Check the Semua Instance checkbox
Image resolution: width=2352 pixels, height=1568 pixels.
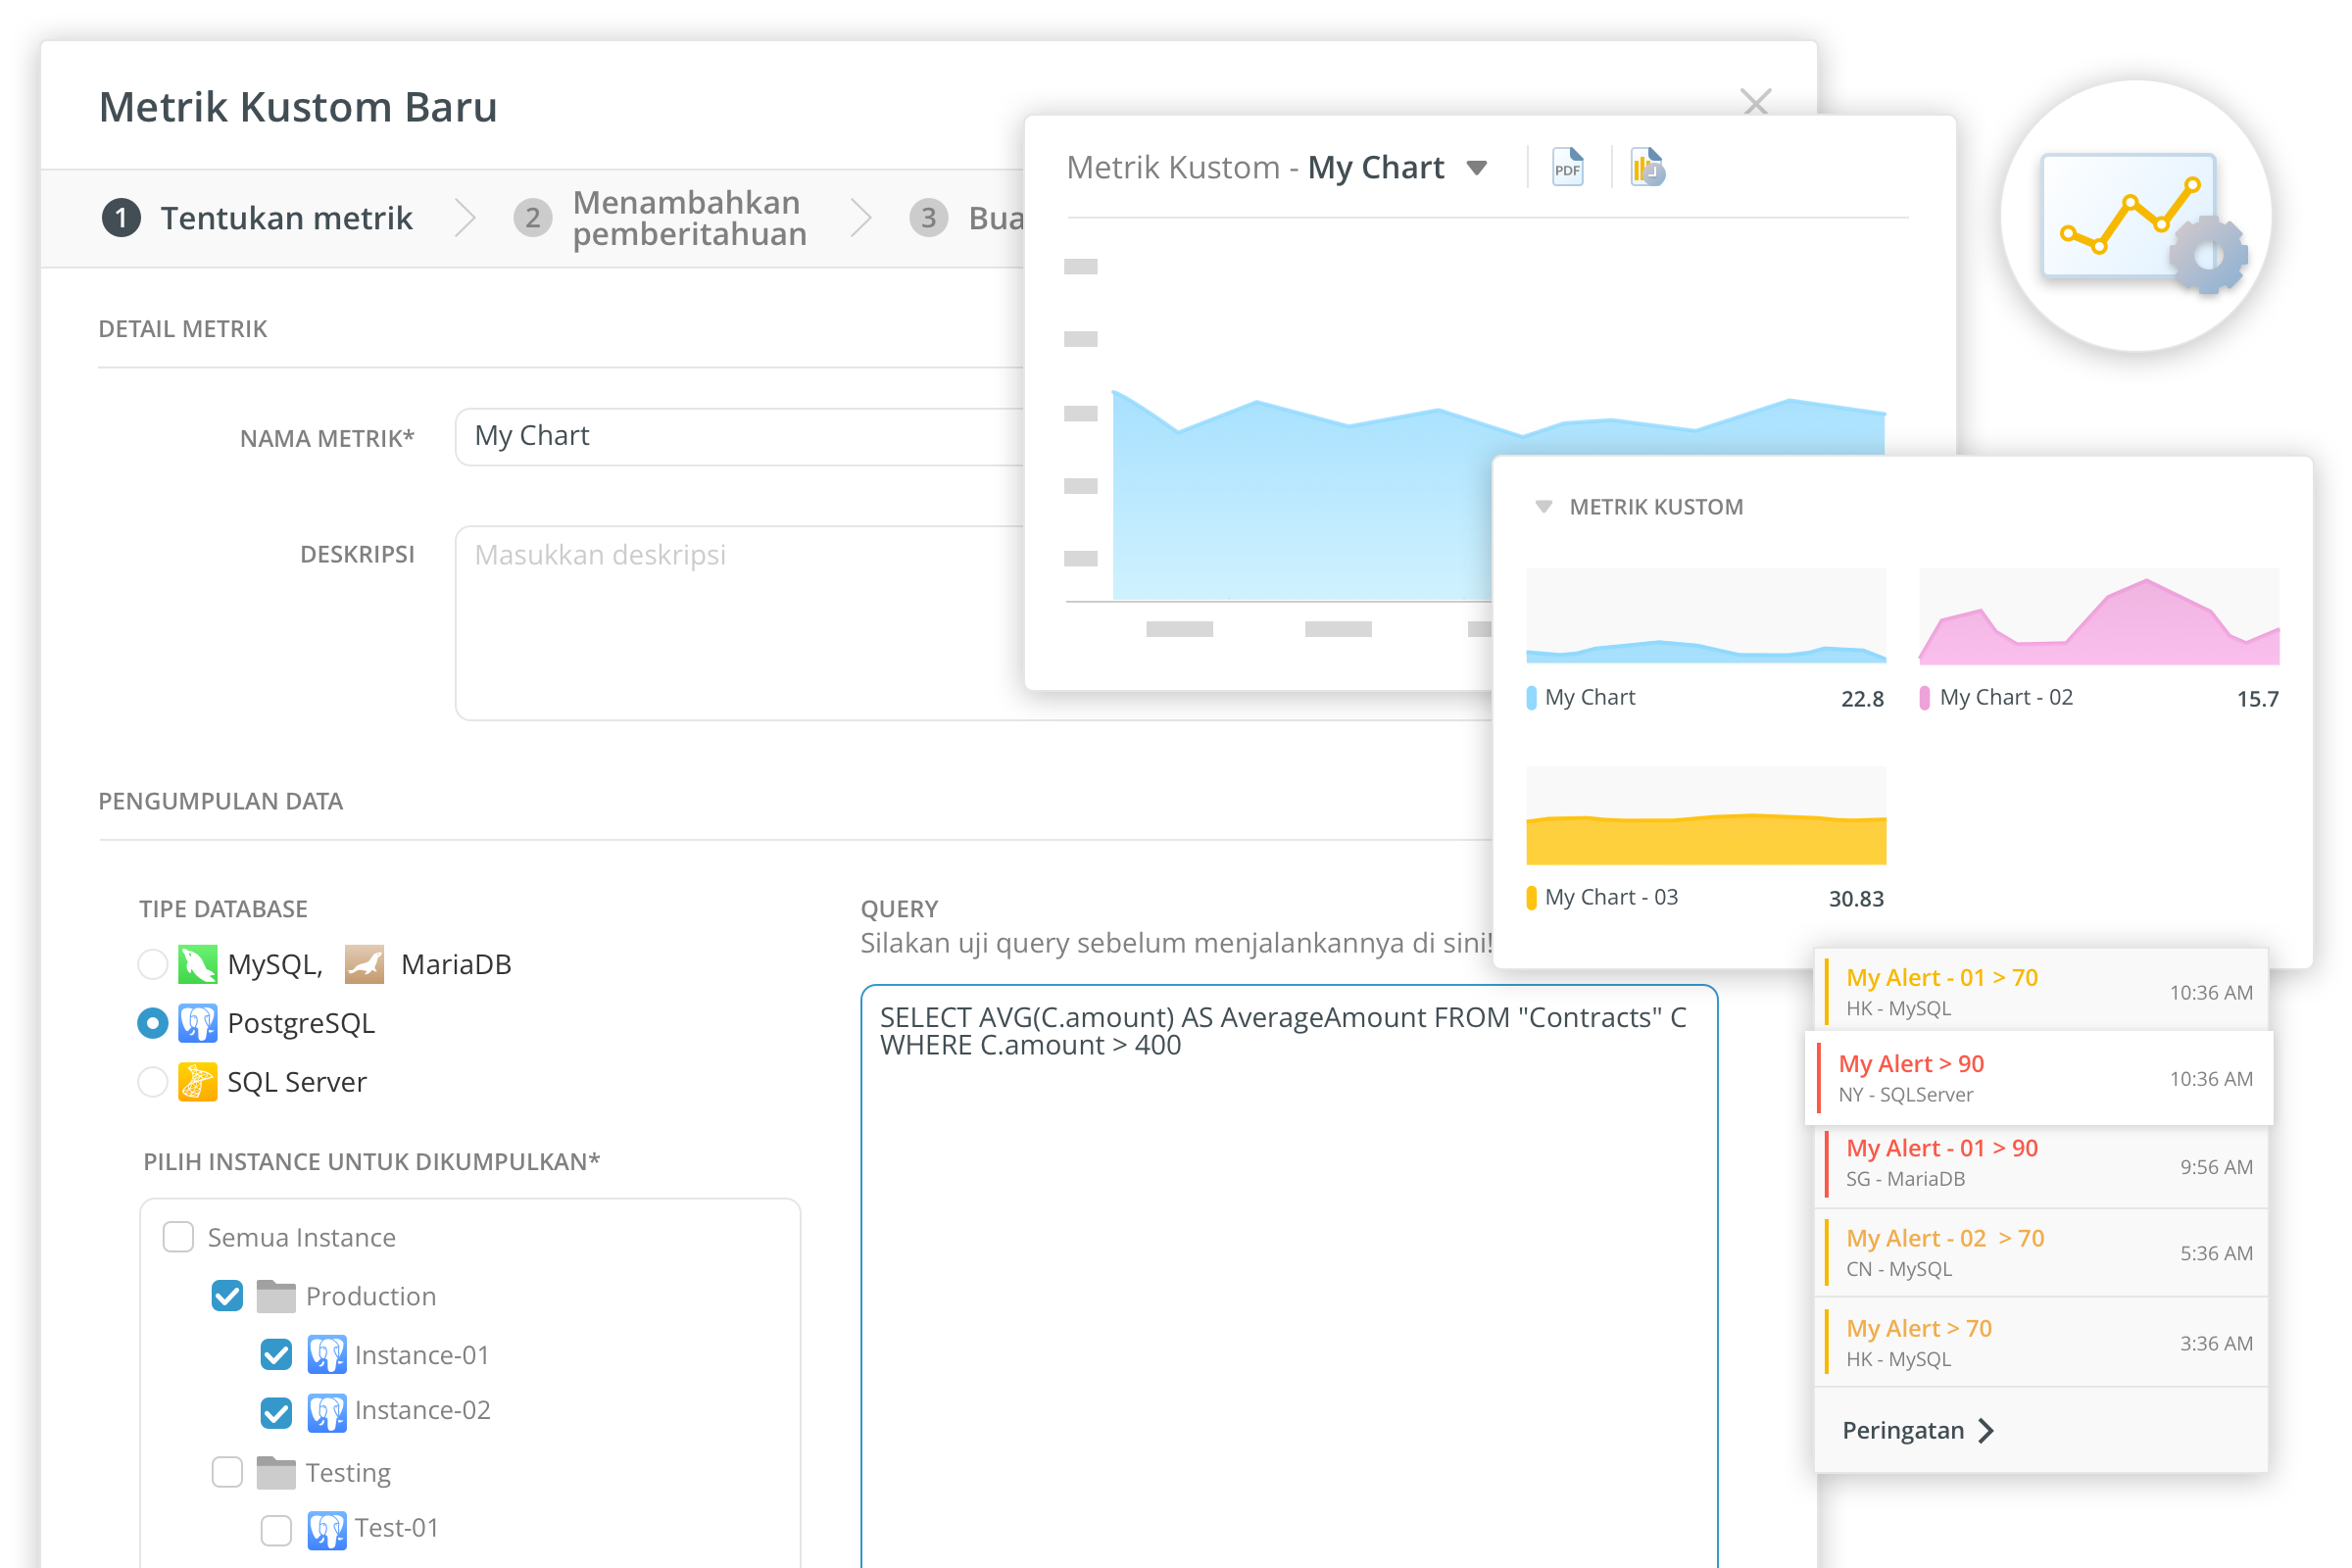178,1237
